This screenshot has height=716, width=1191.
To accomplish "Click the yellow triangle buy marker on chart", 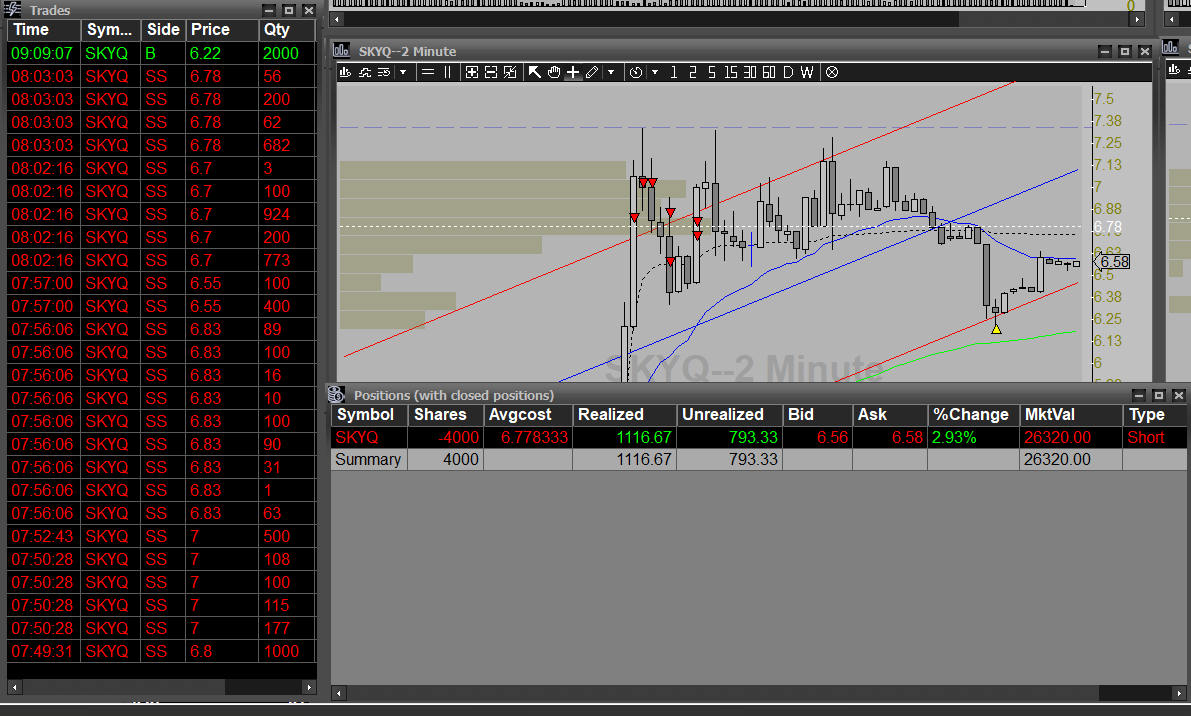I will [x=996, y=329].
